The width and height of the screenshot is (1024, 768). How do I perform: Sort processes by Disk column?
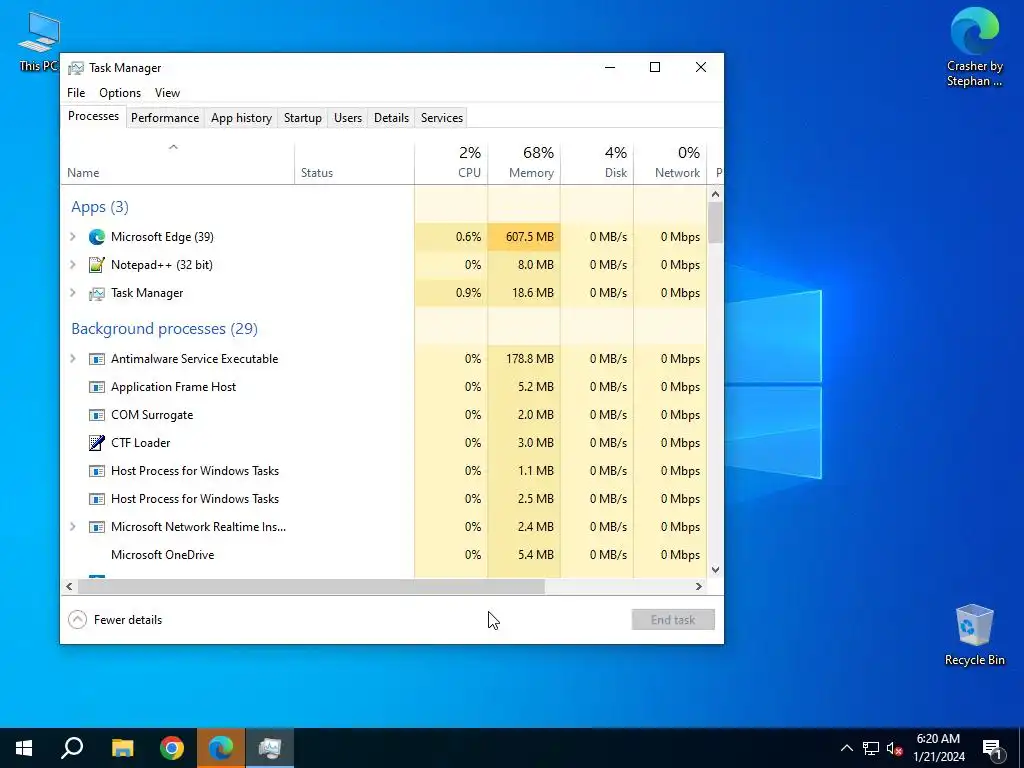[597, 163]
